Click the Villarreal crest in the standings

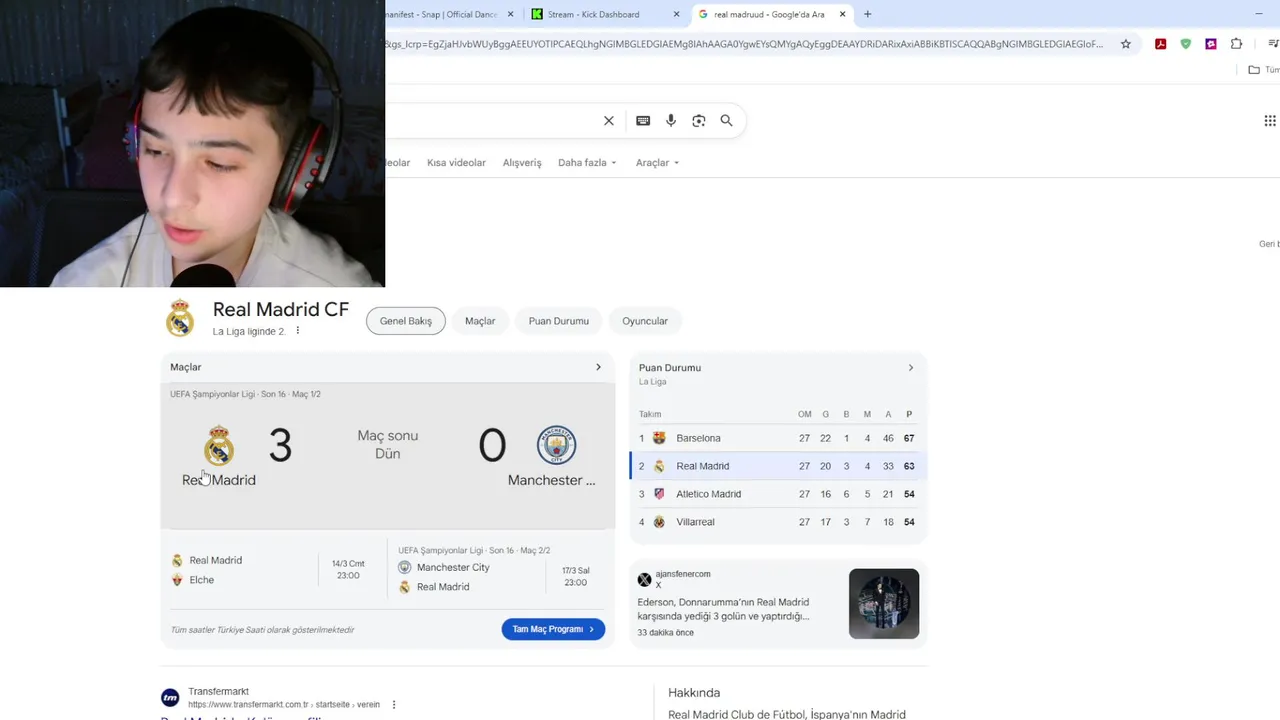(x=659, y=522)
